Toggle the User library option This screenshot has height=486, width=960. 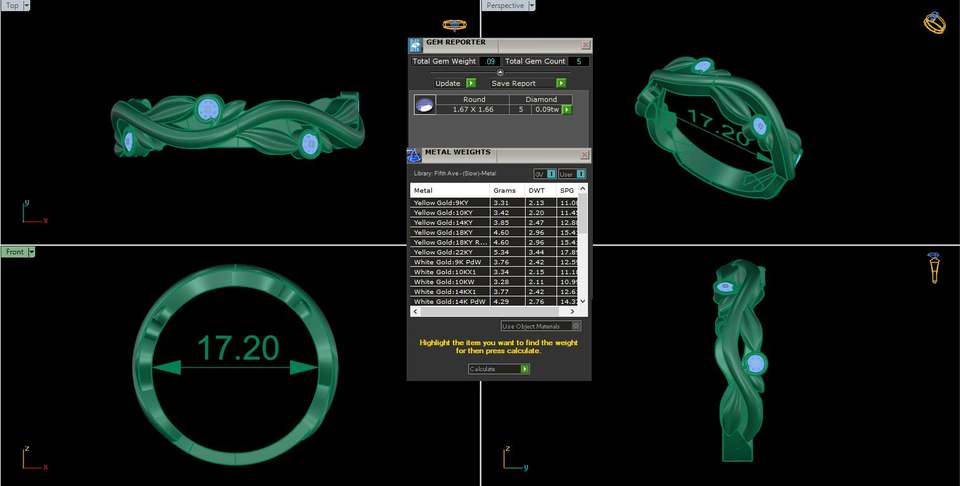pyautogui.click(x=572, y=174)
